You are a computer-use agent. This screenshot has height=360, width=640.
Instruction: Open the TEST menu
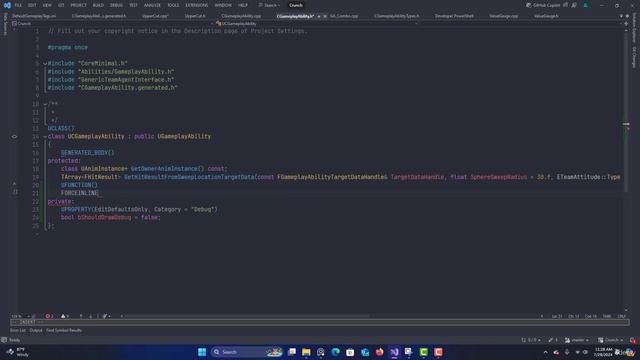click(x=133, y=5)
